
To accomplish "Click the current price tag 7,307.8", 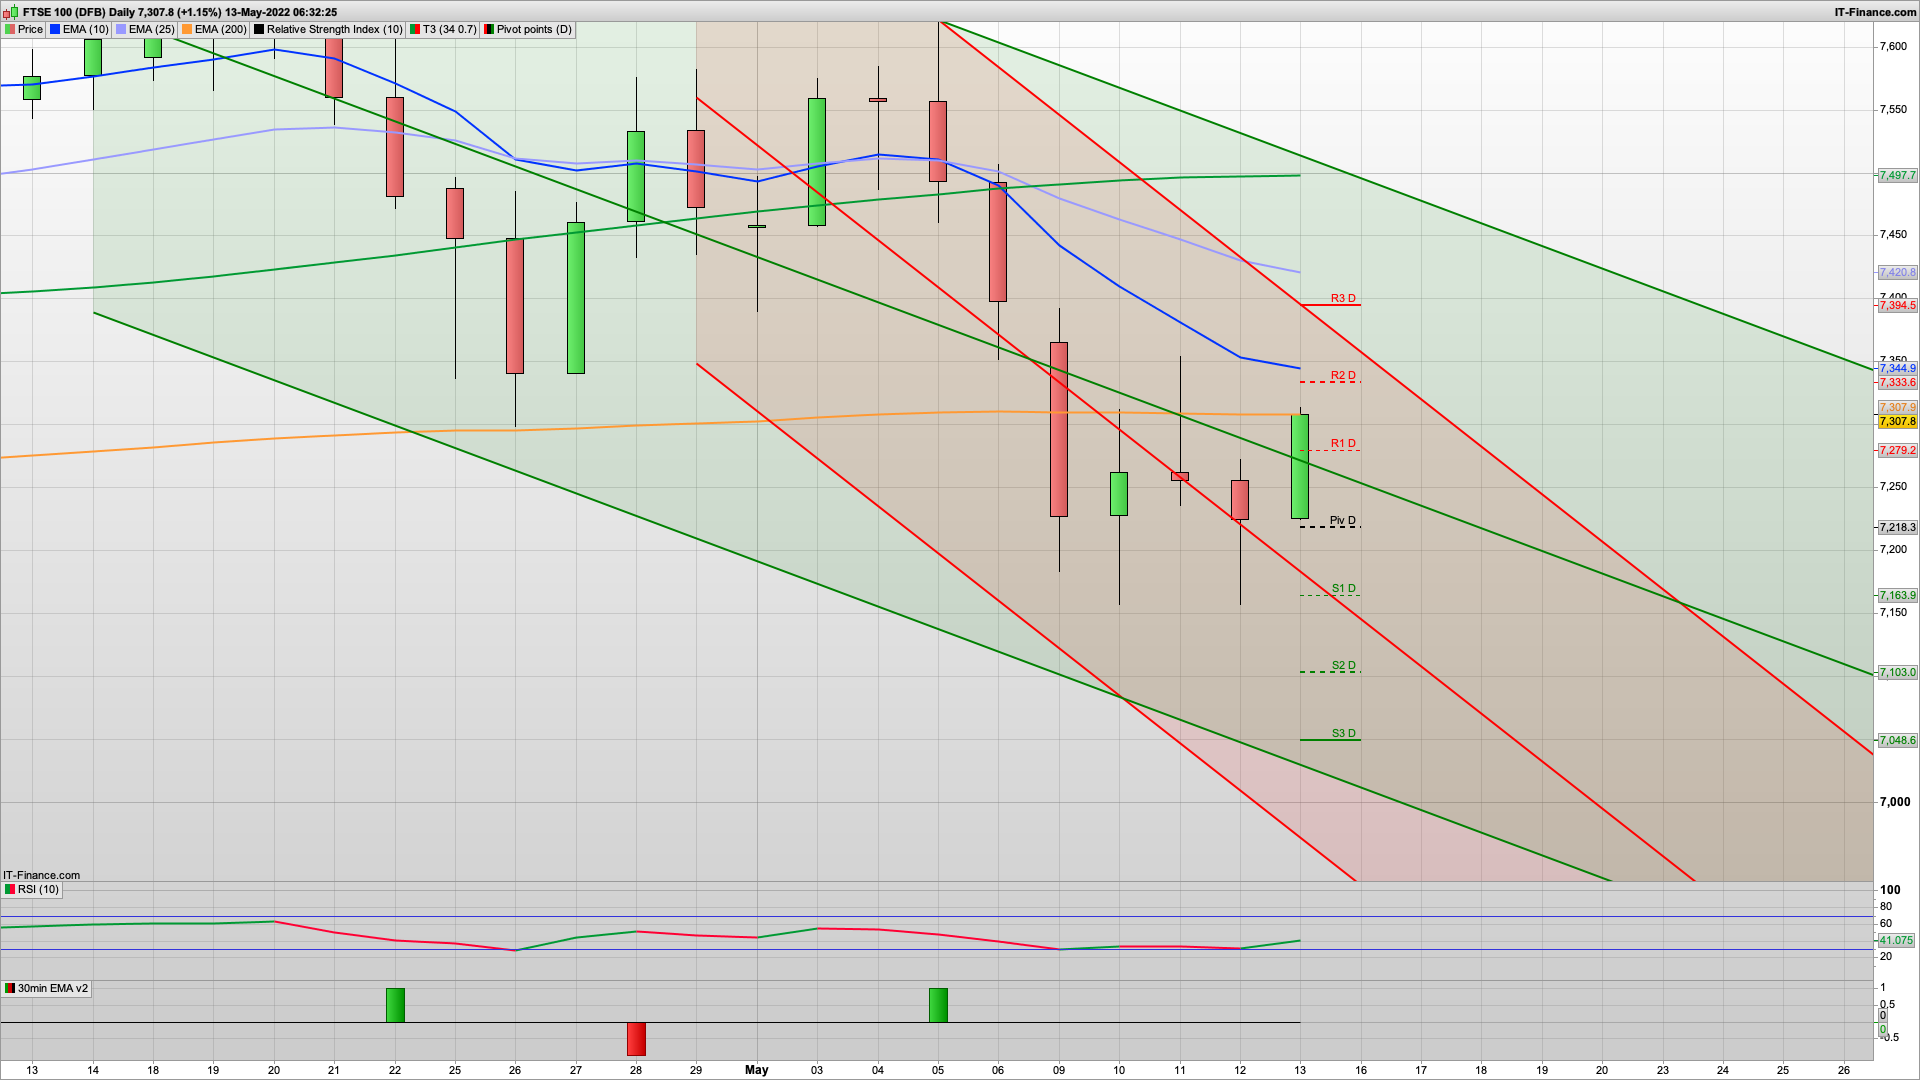I will coord(1897,422).
